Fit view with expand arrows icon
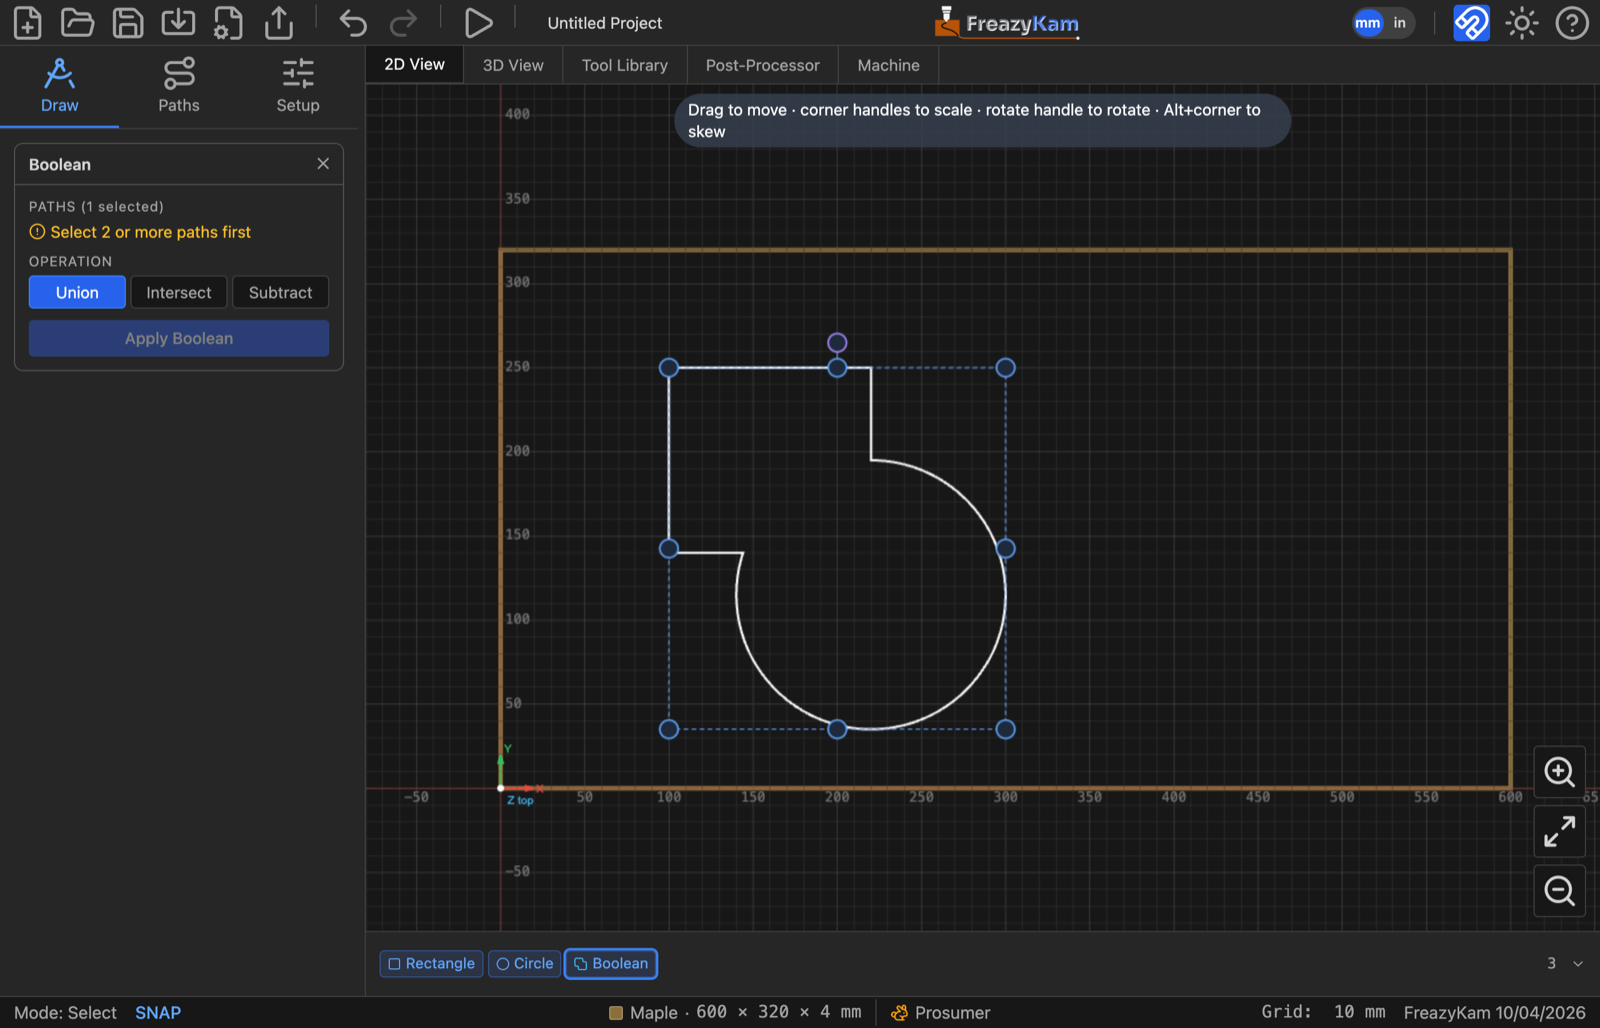 pyautogui.click(x=1560, y=831)
